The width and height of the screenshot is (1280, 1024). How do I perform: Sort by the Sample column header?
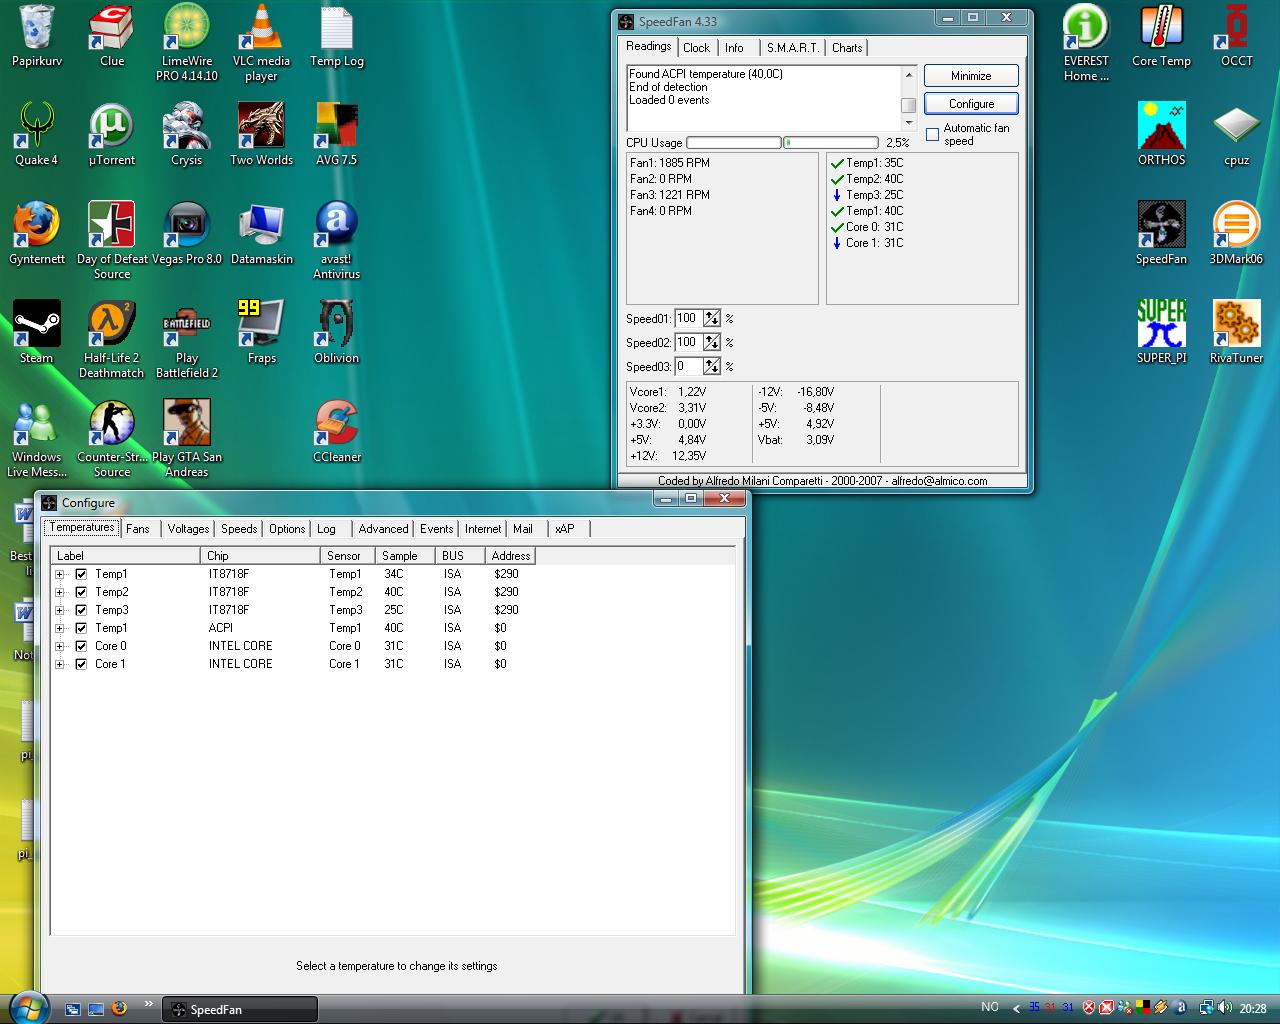tap(405, 556)
